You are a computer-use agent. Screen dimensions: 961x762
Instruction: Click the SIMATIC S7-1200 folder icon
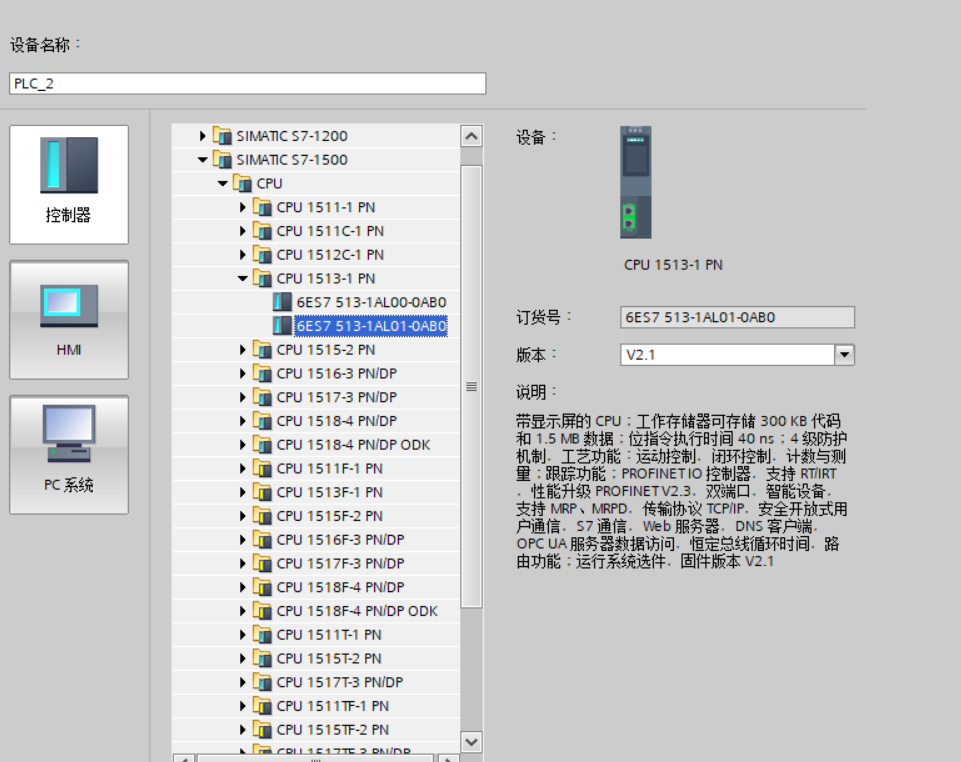(222, 136)
